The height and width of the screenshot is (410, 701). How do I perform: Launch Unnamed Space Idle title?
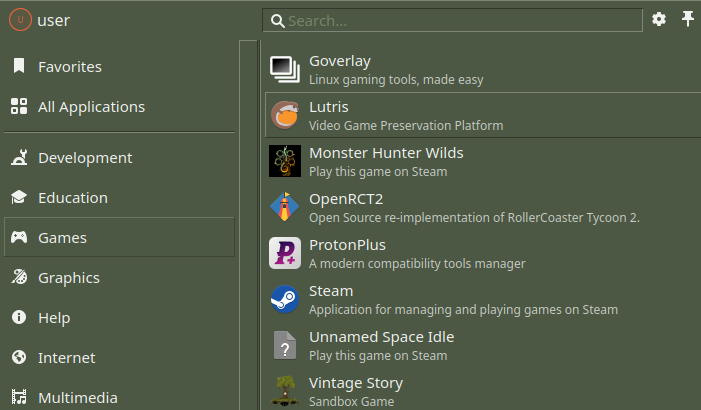tap(381, 337)
